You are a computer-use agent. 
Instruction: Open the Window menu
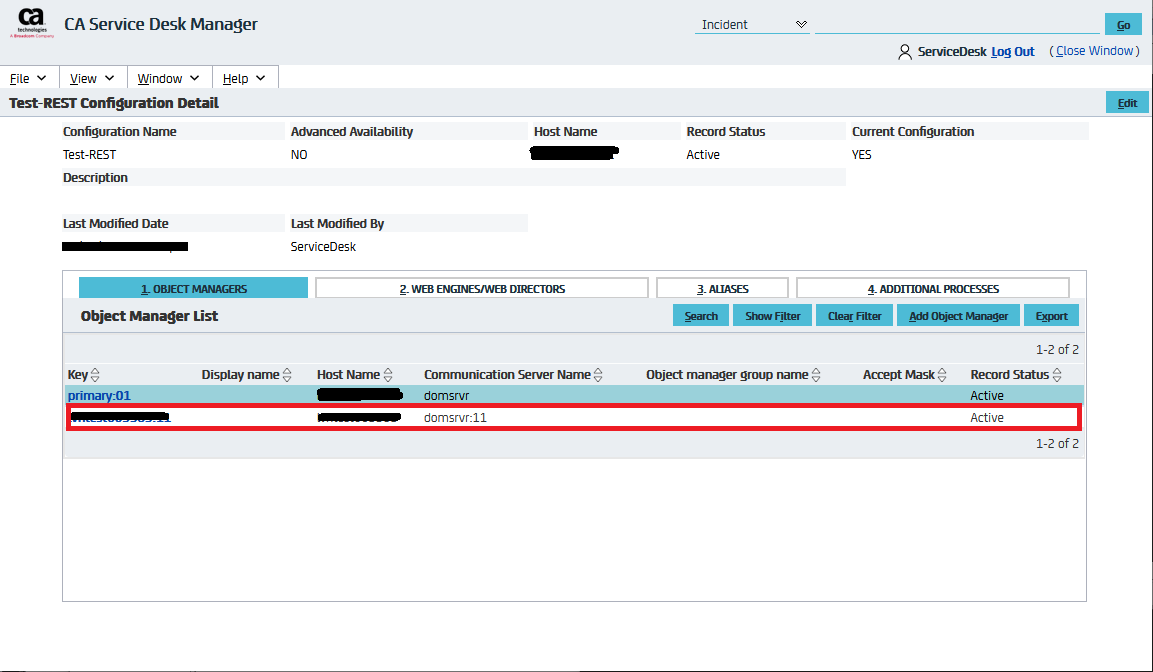pyautogui.click(x=169, y=79)
